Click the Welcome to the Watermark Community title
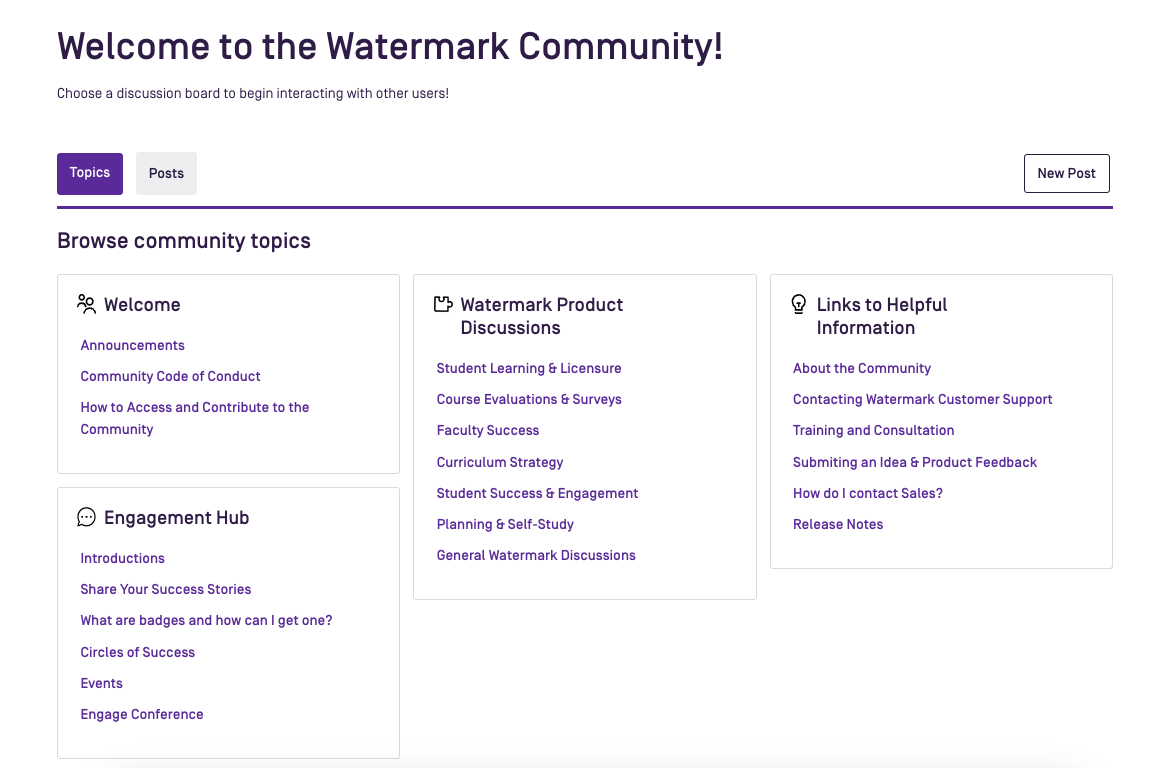Screen dimensions: 1150x768 click(390, 46)
